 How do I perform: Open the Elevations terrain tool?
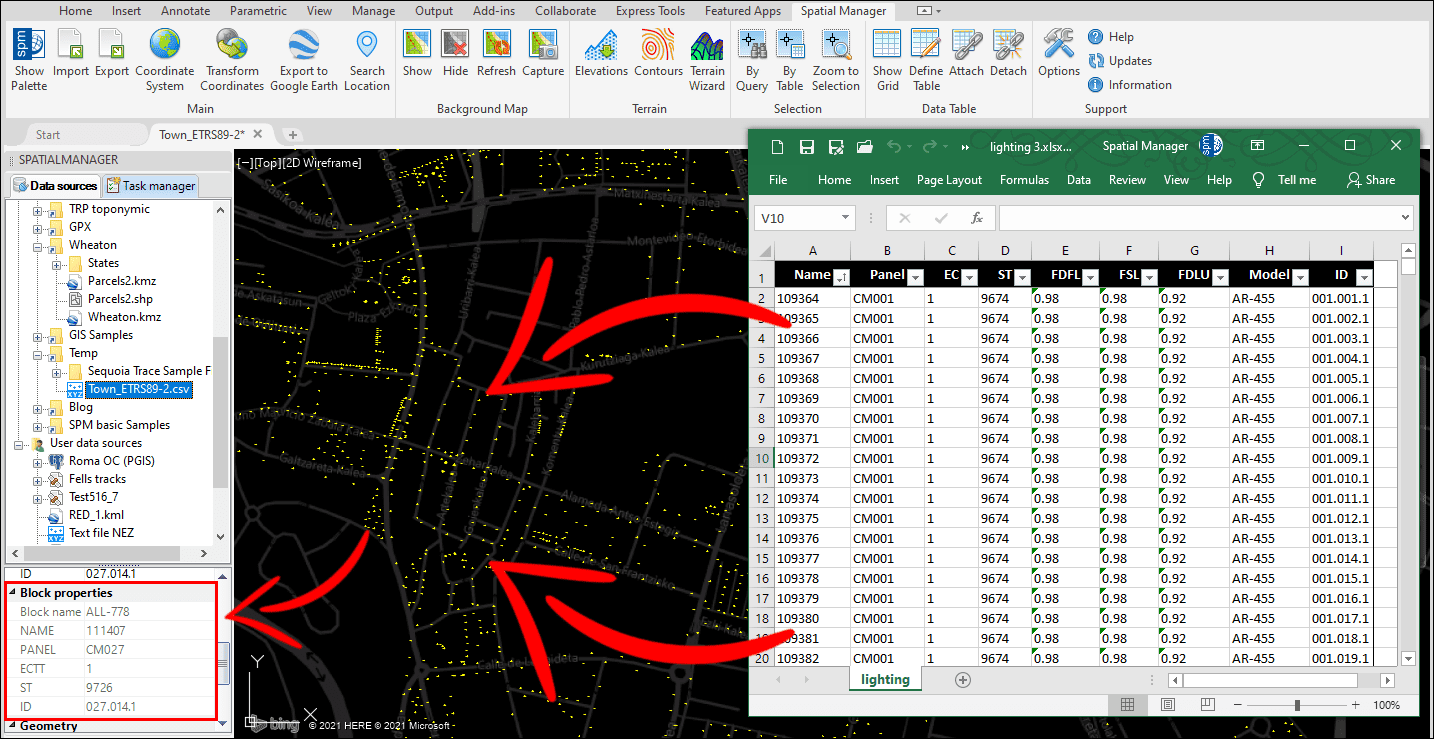point(601,53)
